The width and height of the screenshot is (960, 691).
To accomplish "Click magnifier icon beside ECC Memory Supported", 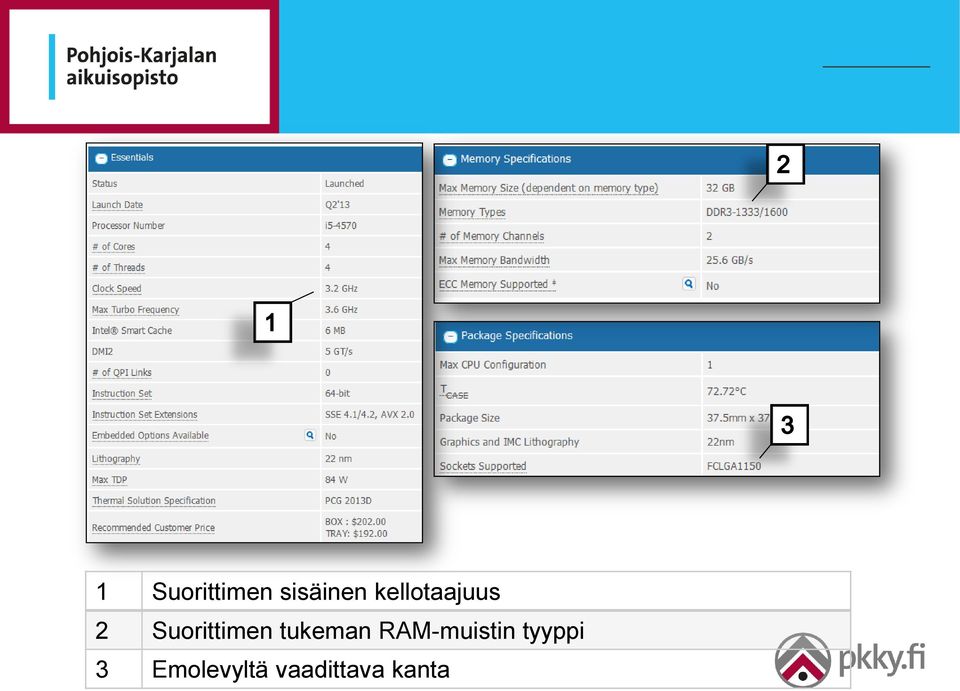I will pyautogui.click(x=689, y=284).
